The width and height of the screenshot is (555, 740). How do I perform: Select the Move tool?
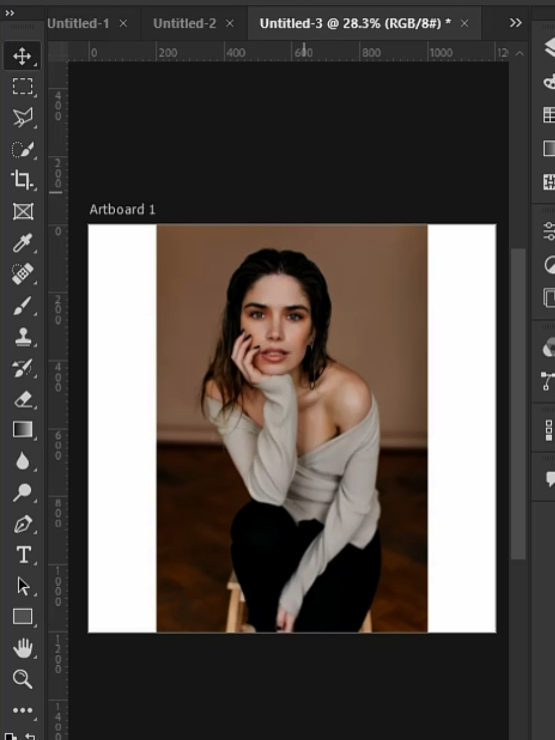click(22, 56)
